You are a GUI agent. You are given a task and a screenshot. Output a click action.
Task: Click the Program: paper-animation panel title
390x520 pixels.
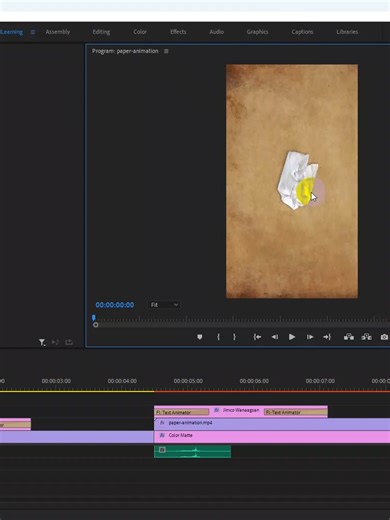(x=125, y=51)
